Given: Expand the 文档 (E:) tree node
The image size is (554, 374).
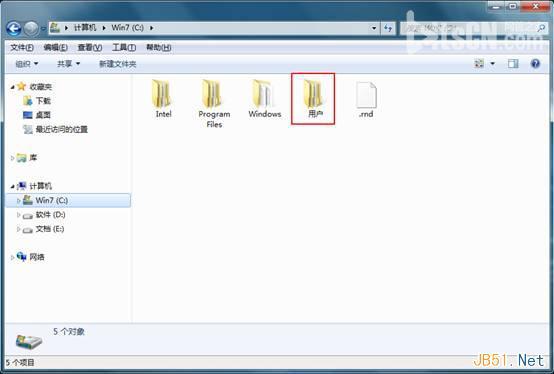Looking at the screenshot, I should [19, 229].
